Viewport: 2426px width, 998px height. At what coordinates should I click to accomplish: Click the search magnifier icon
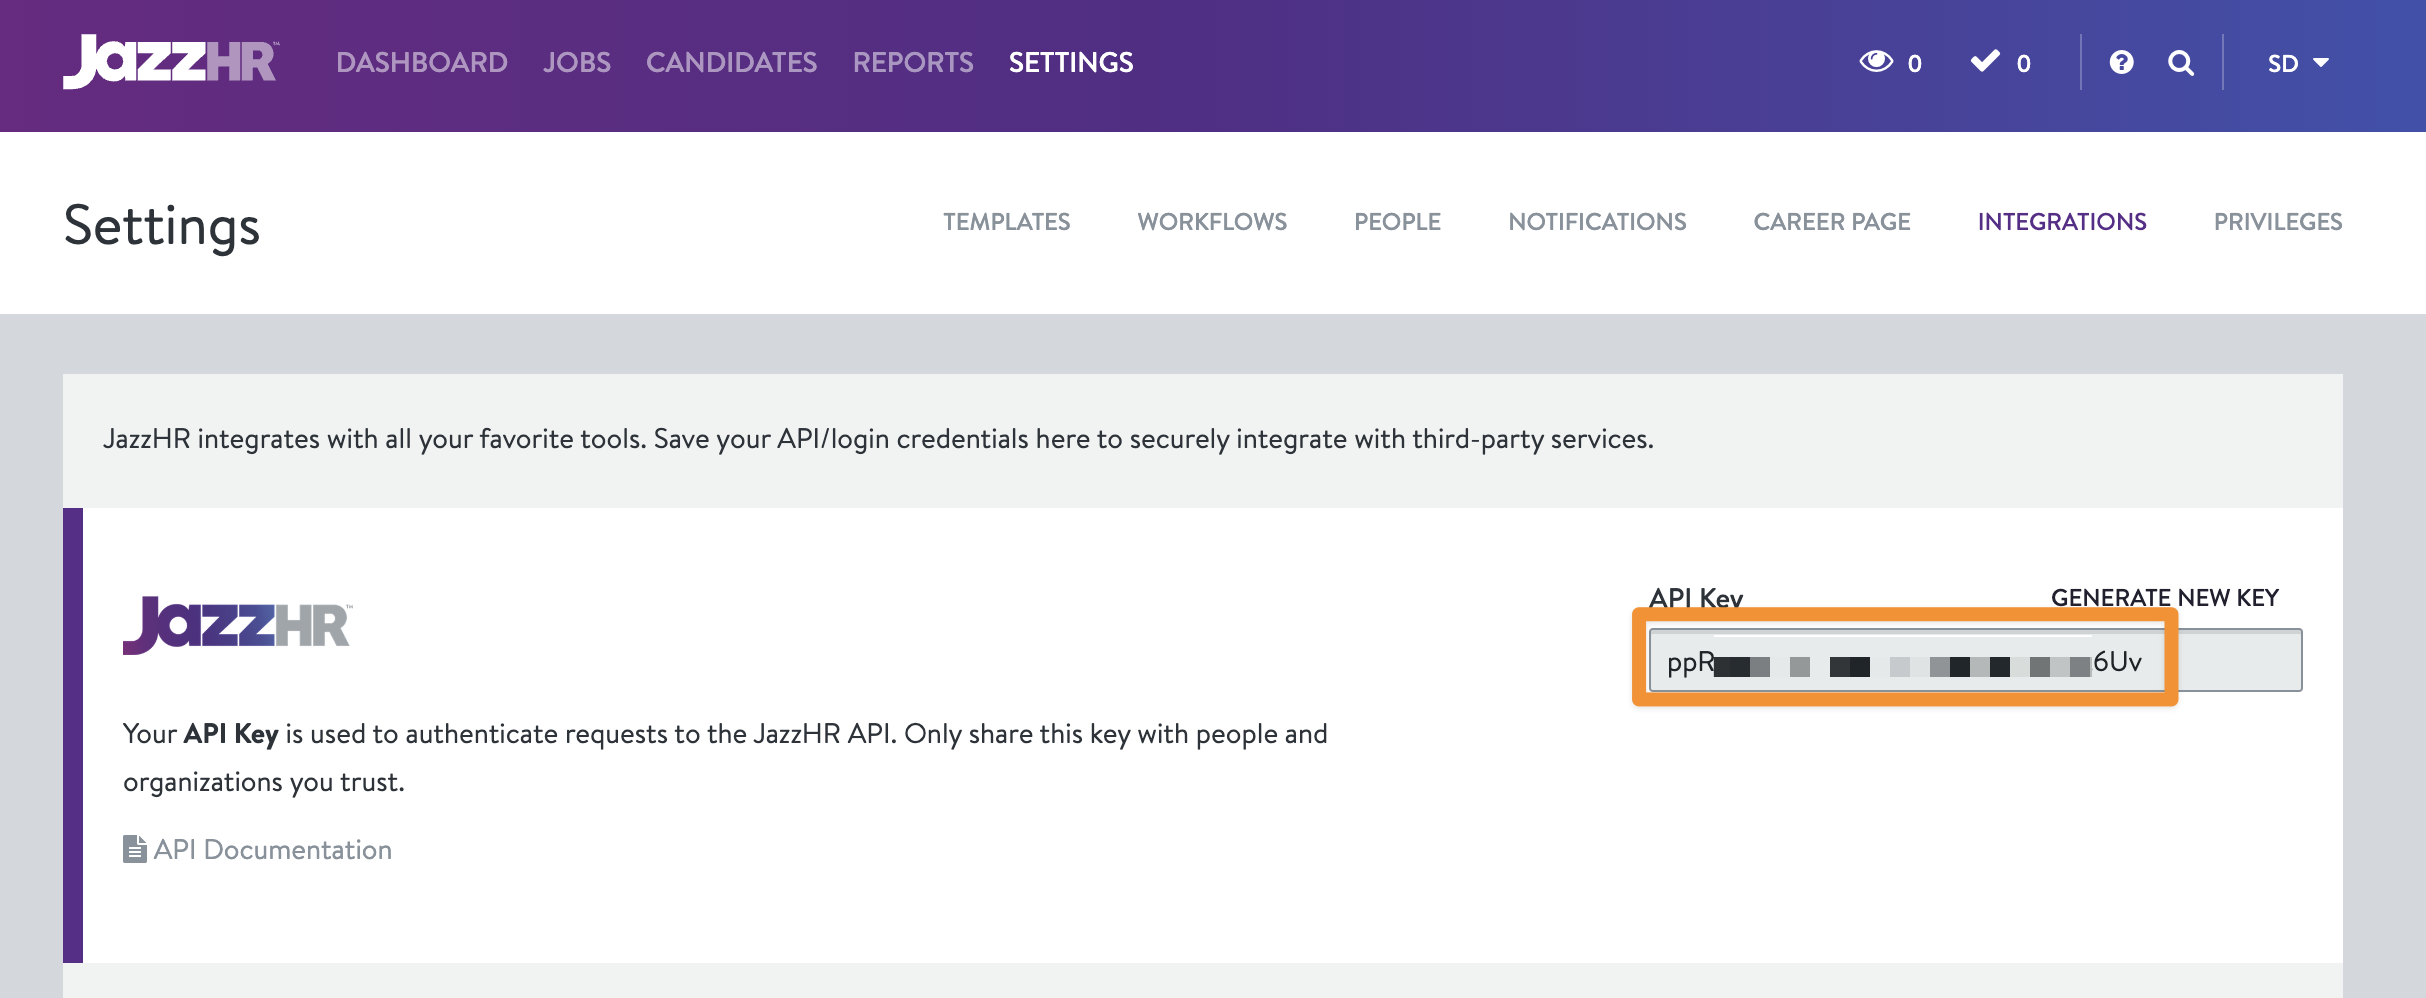point(2181,63)
